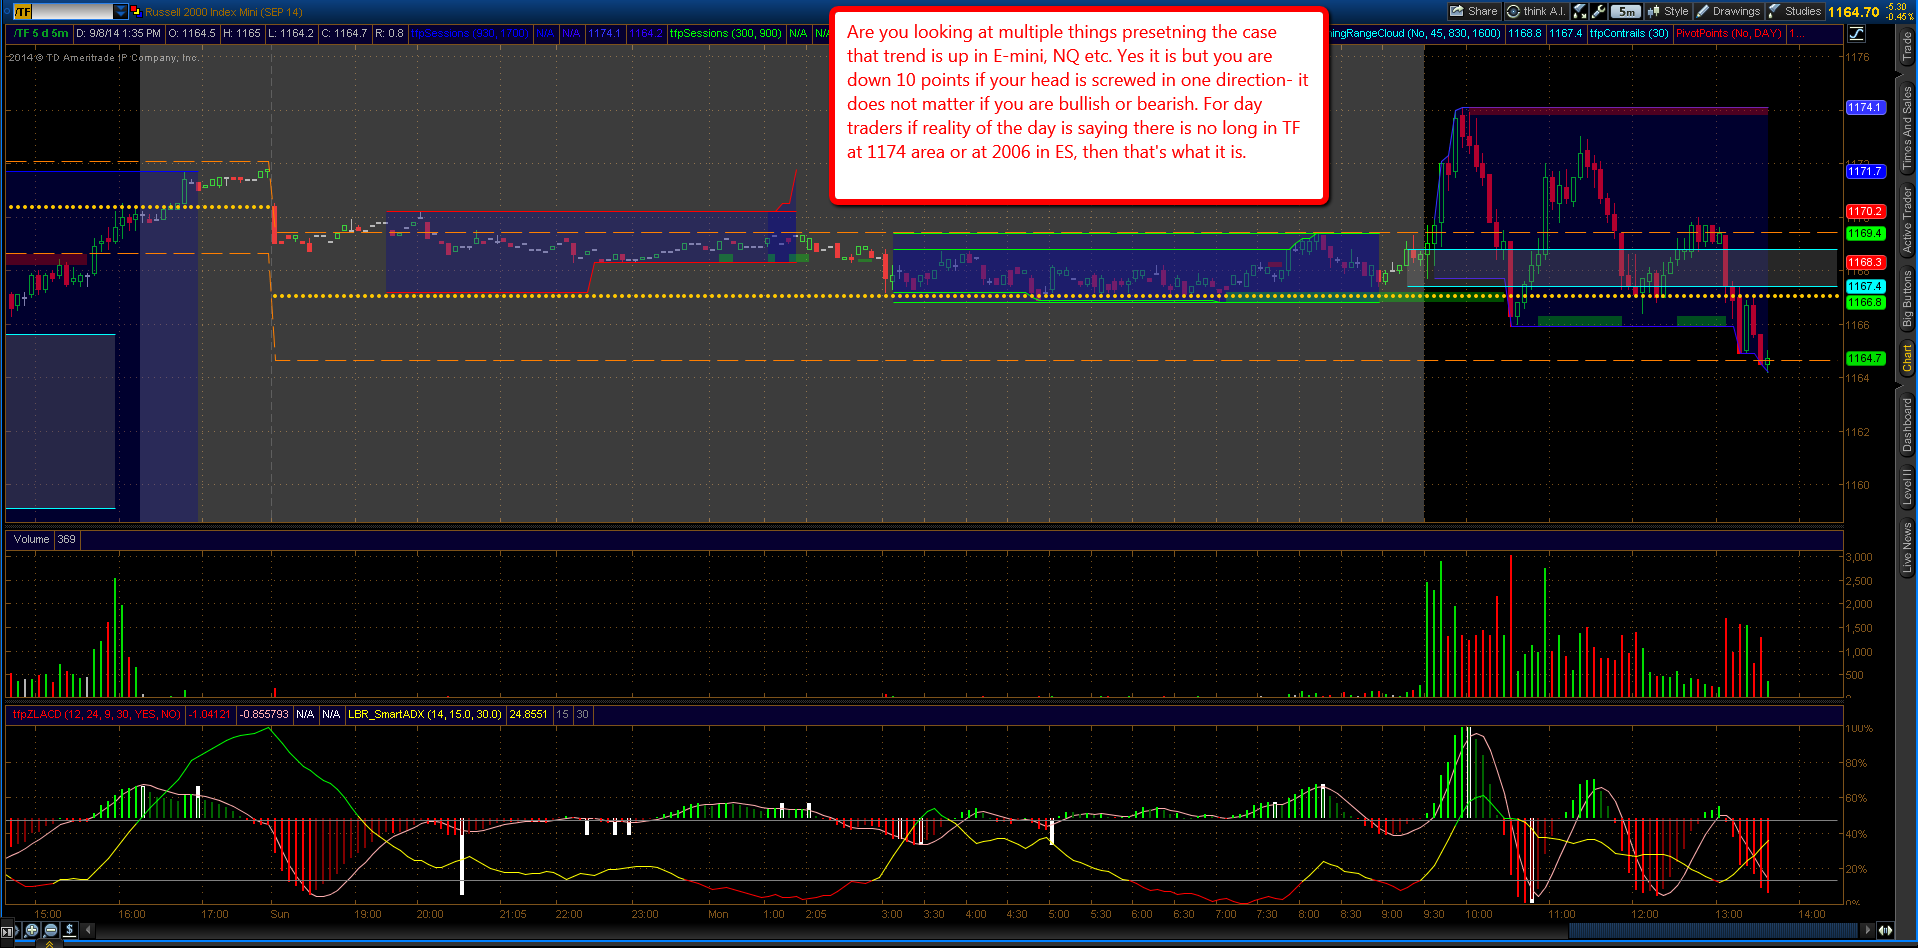Open the Drawings menu

coord(1728,11)
